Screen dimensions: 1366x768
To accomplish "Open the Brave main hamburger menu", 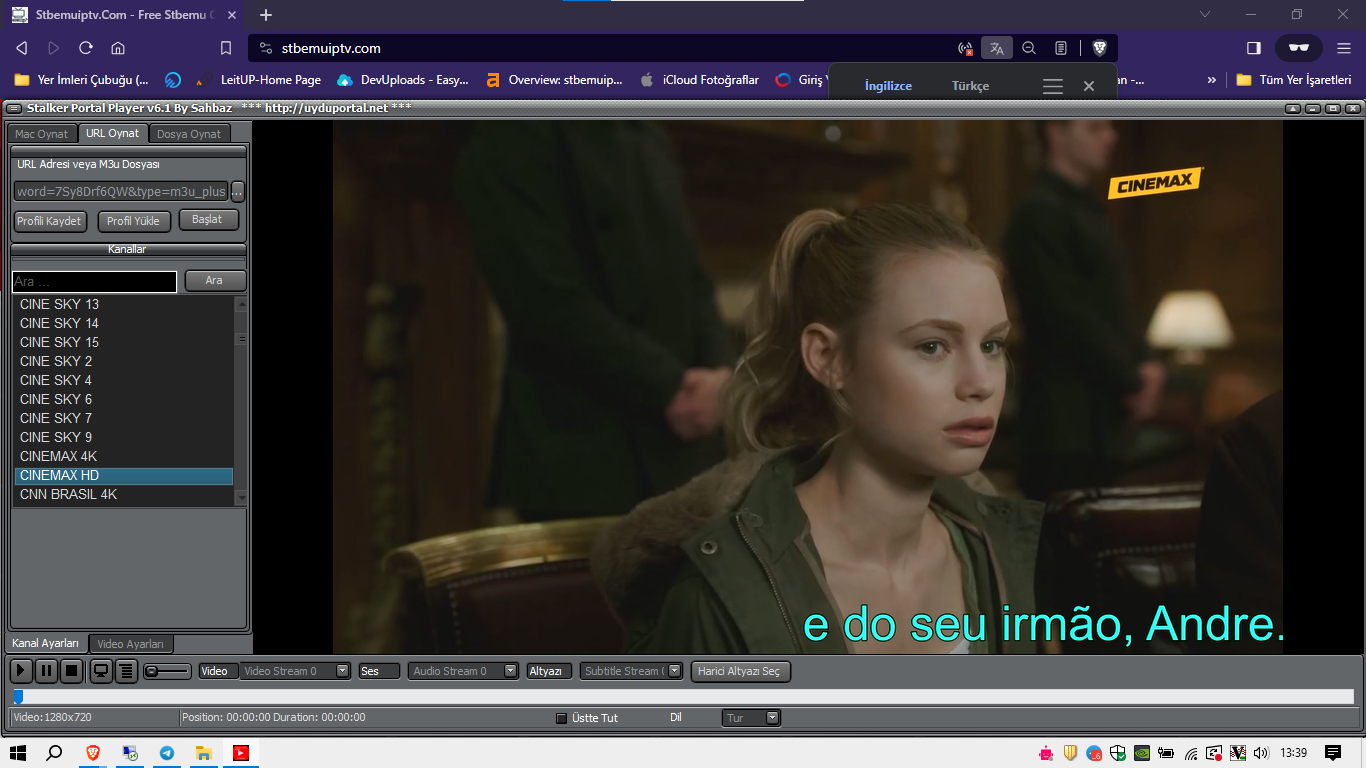I will tap(1342, 48).
